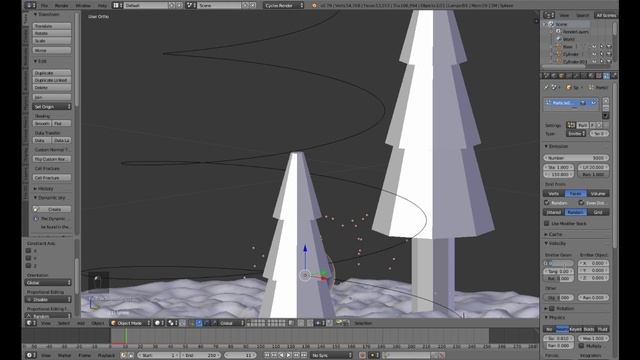Hide the Cylinder object in outliner
Screen dimensions: 640x360
point(594,54)
